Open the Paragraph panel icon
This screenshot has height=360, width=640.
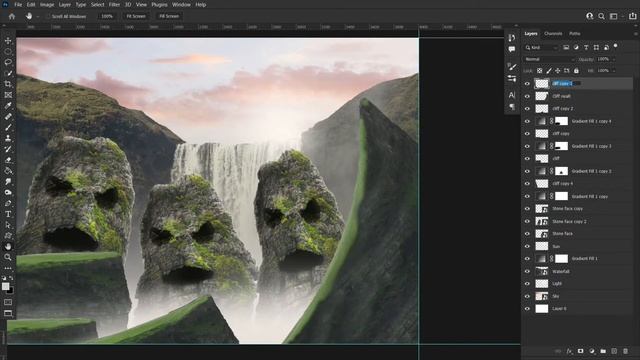[512, 107]
